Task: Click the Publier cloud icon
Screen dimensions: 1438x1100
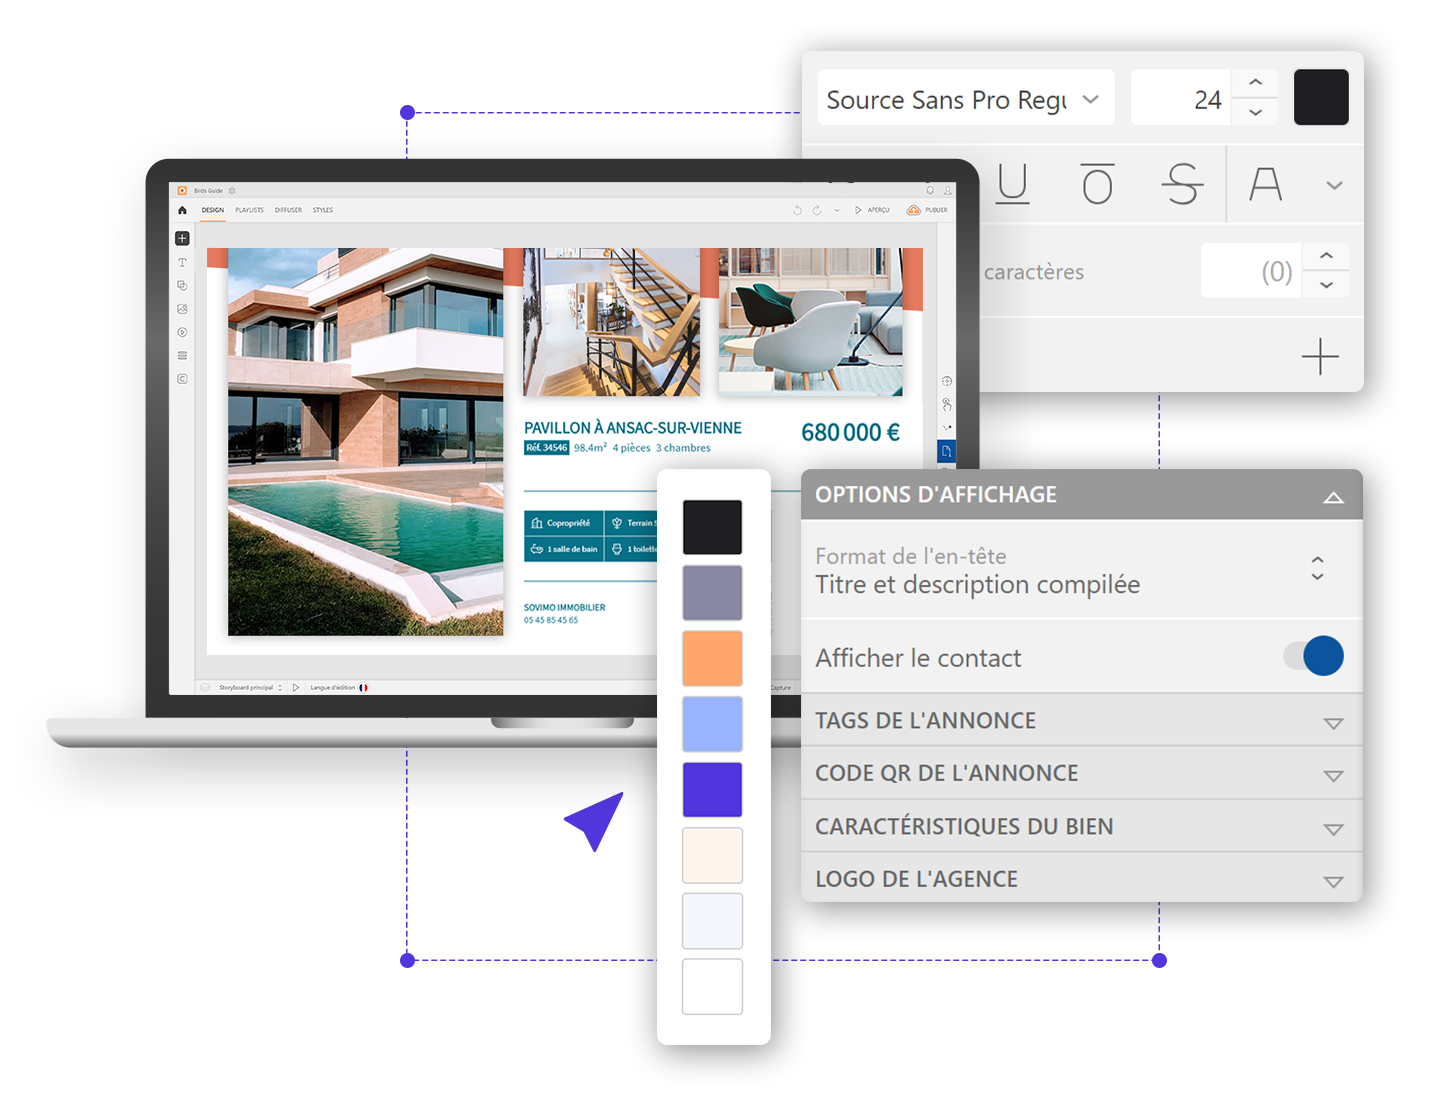Action: click(913, 210)
